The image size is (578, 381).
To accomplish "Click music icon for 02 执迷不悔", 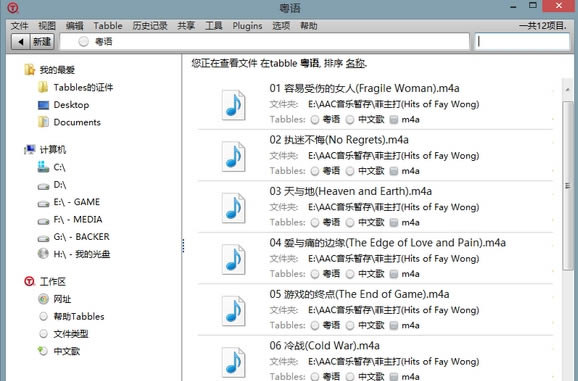I will [x=233, y=157].
